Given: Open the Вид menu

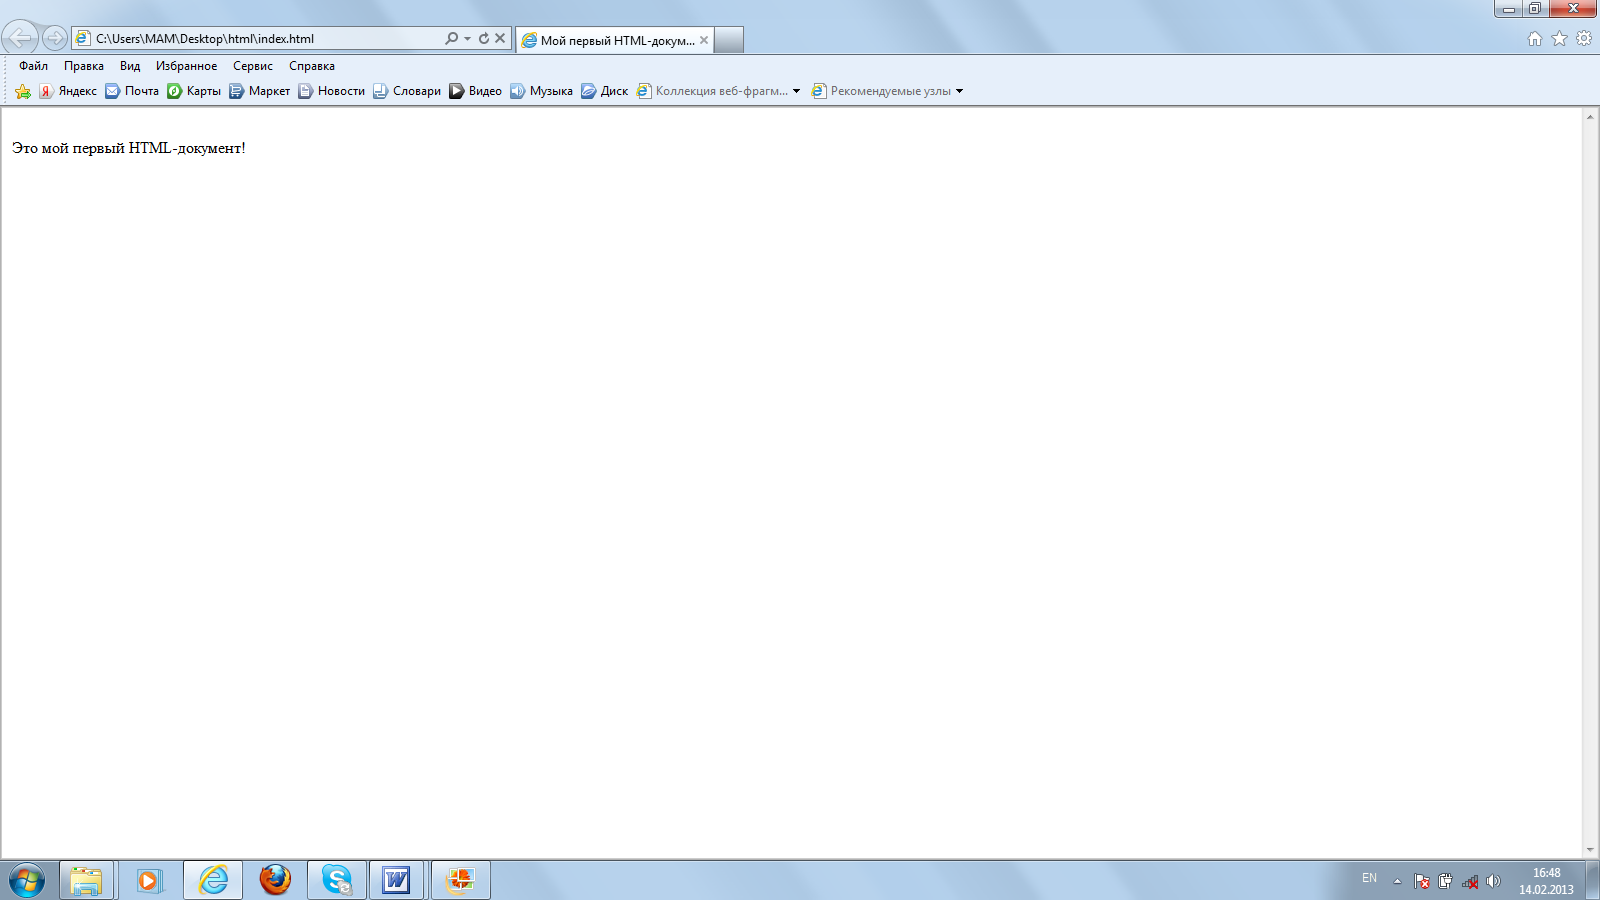Looking at the screenshot, I should [x=130, y=66].
